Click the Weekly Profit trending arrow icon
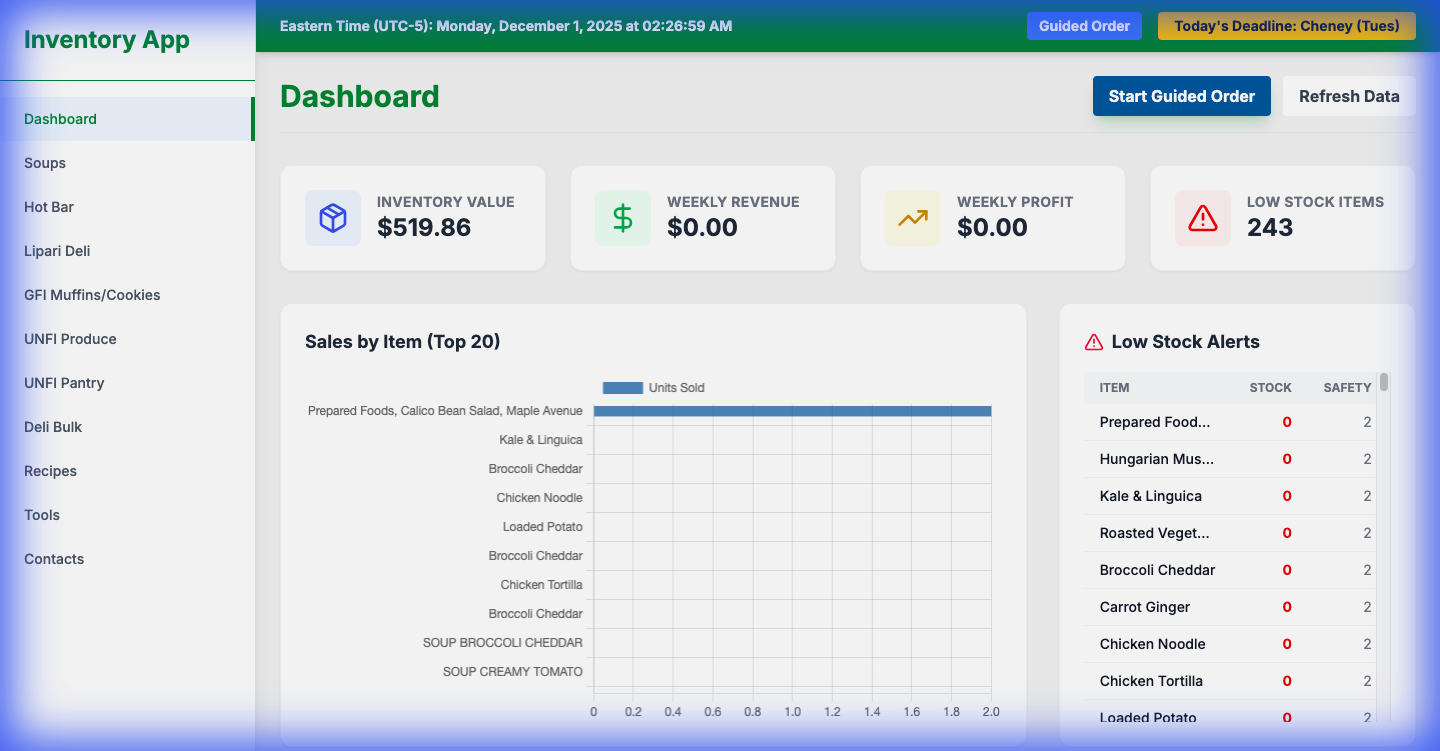Screen dimensions: 1440x751 tap(912, 218)
